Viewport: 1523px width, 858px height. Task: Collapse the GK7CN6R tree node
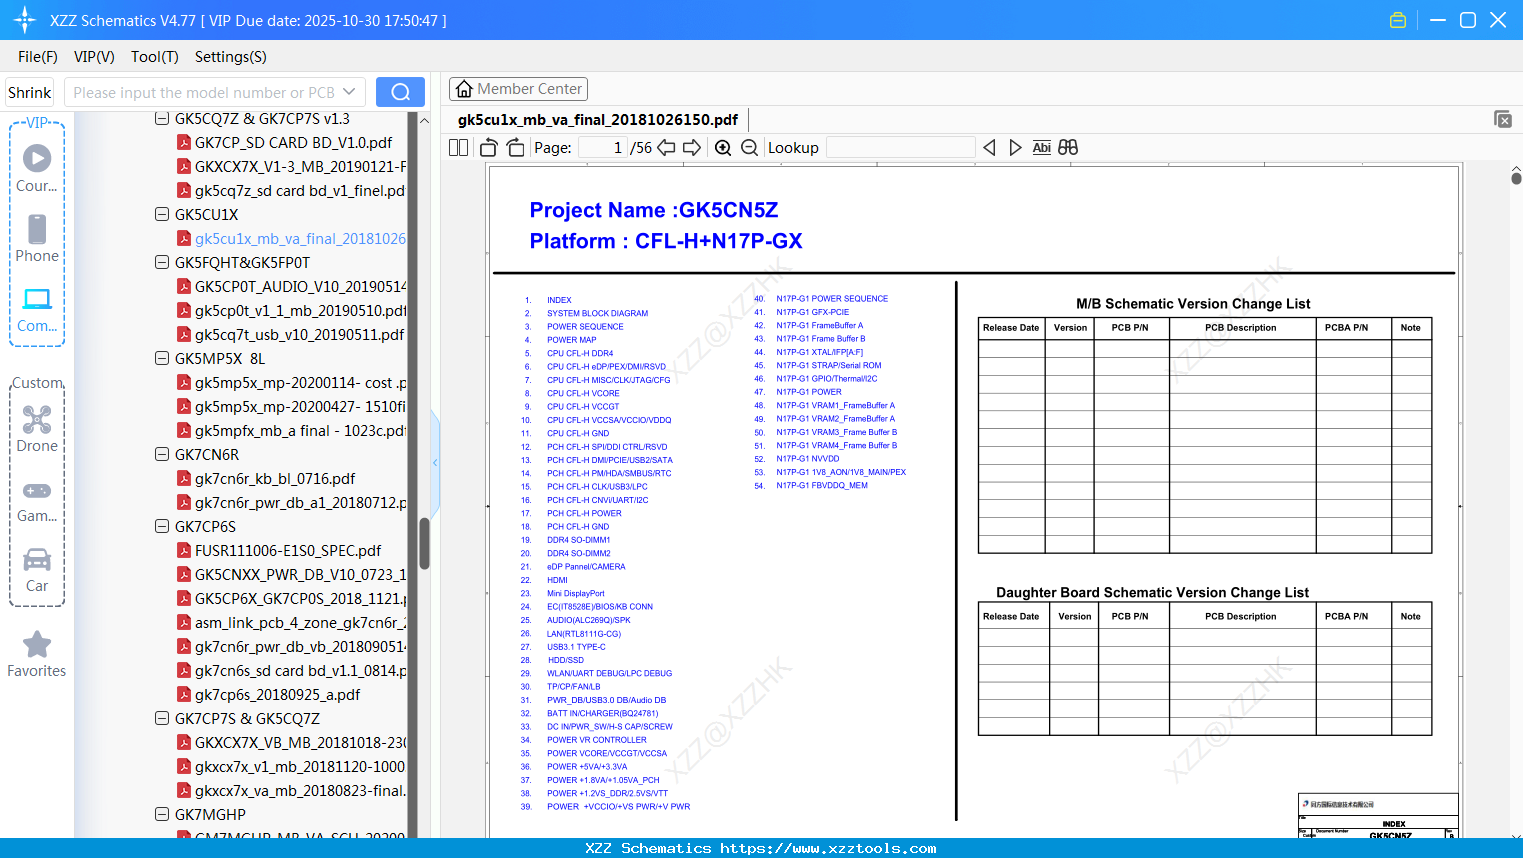coord(162,454)
